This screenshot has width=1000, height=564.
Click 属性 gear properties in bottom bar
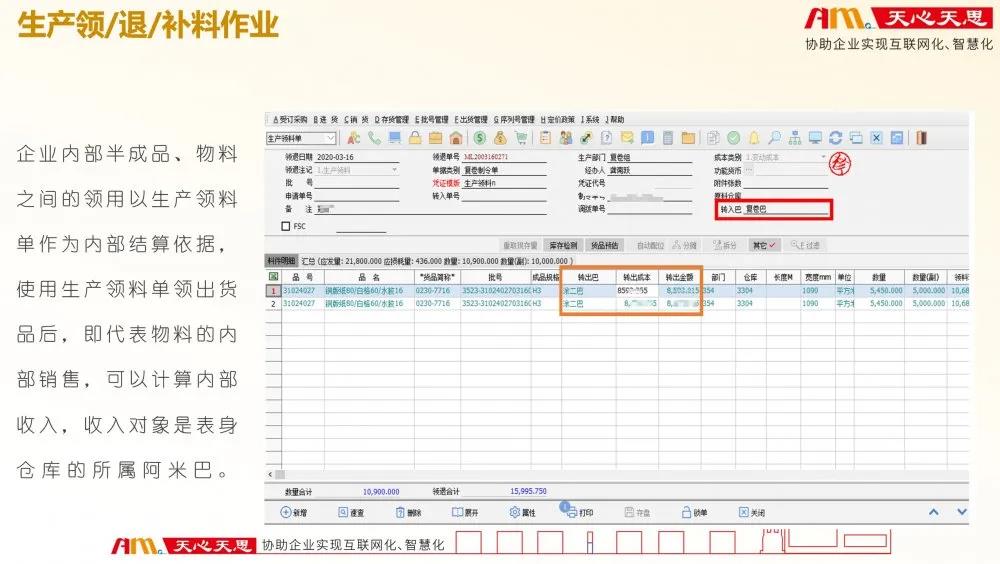(522, 512)
